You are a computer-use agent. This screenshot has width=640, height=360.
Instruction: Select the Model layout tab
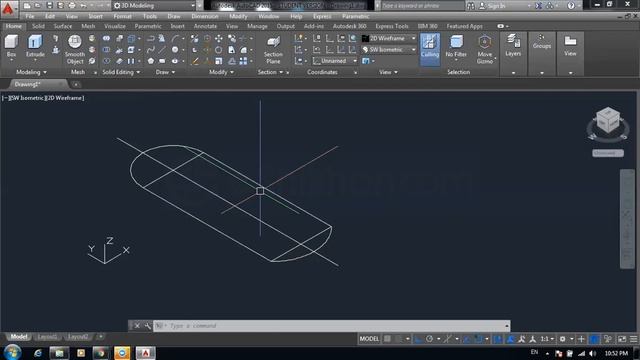(x=18, y=337)
